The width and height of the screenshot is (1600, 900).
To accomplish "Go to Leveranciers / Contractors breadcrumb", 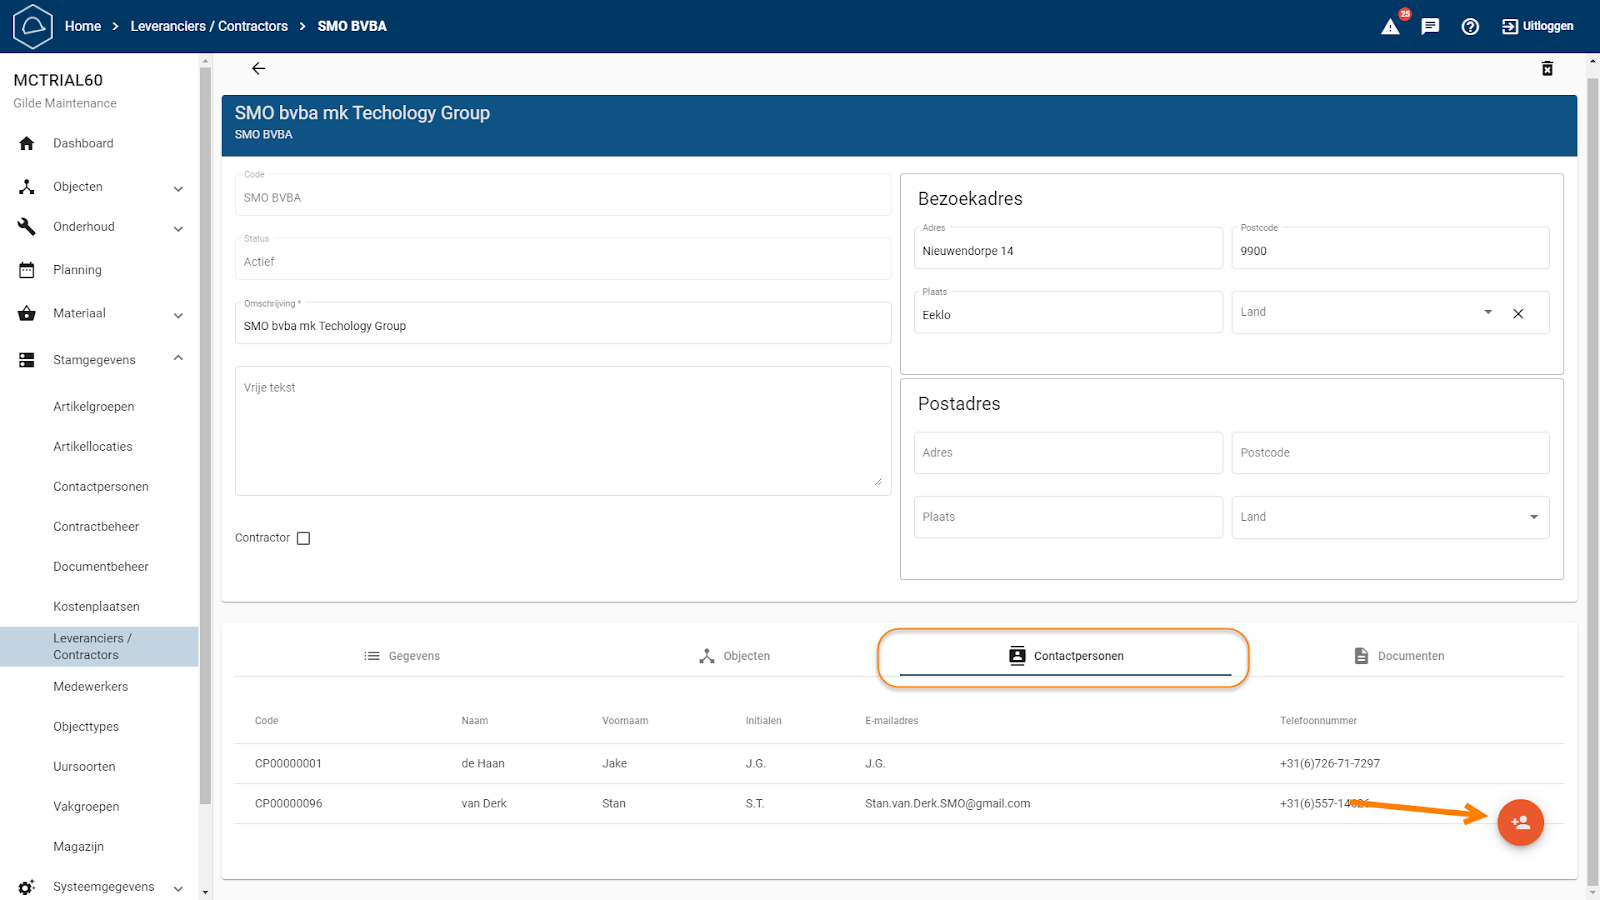I will tap(209, 26).
